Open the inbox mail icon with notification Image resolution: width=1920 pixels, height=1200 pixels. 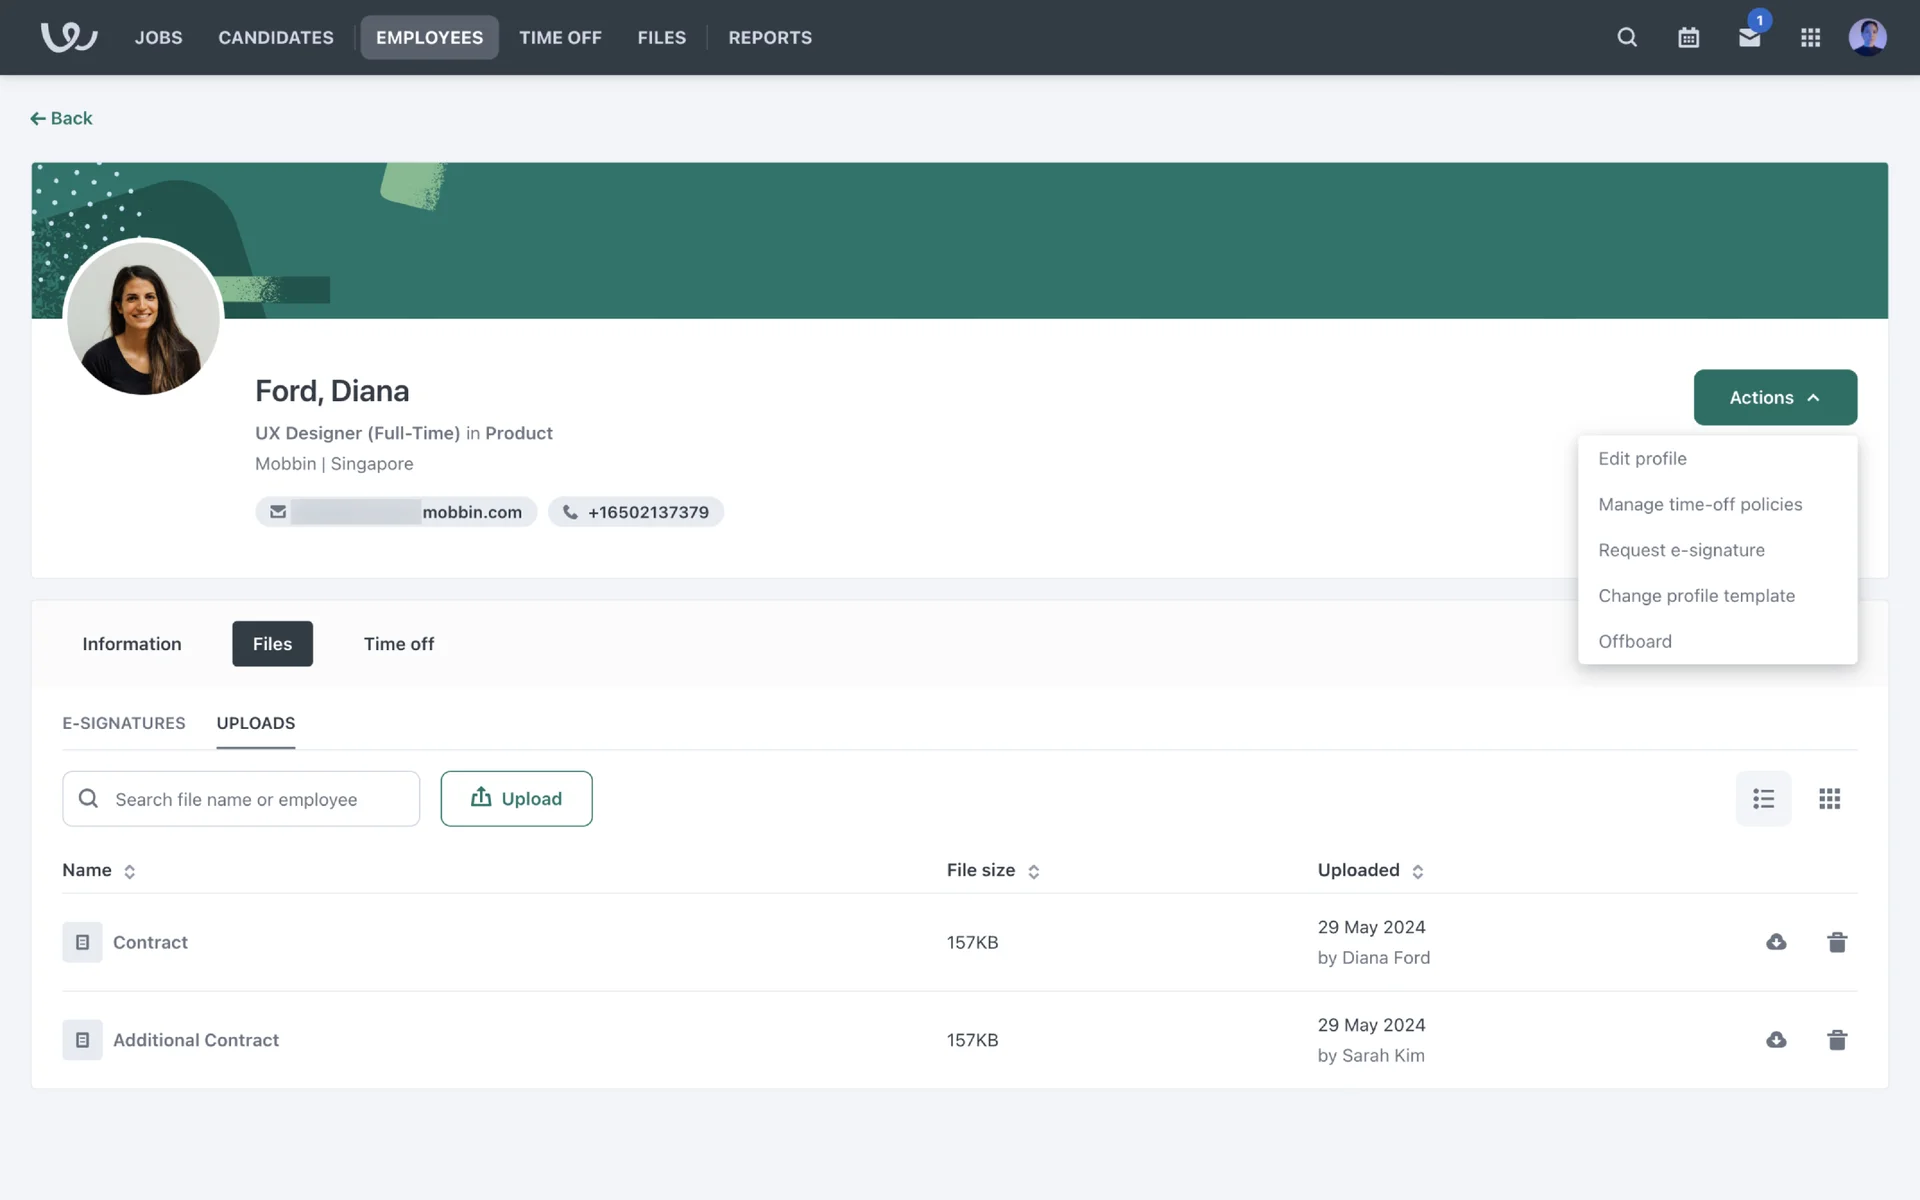[x=1749, y=38]
